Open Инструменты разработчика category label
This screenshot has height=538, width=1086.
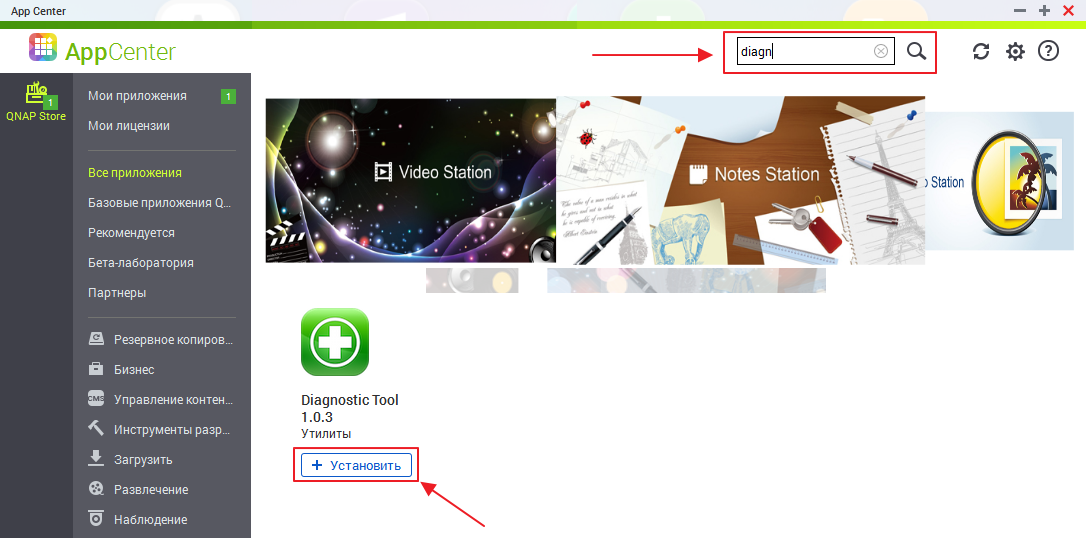coord(172,429)
